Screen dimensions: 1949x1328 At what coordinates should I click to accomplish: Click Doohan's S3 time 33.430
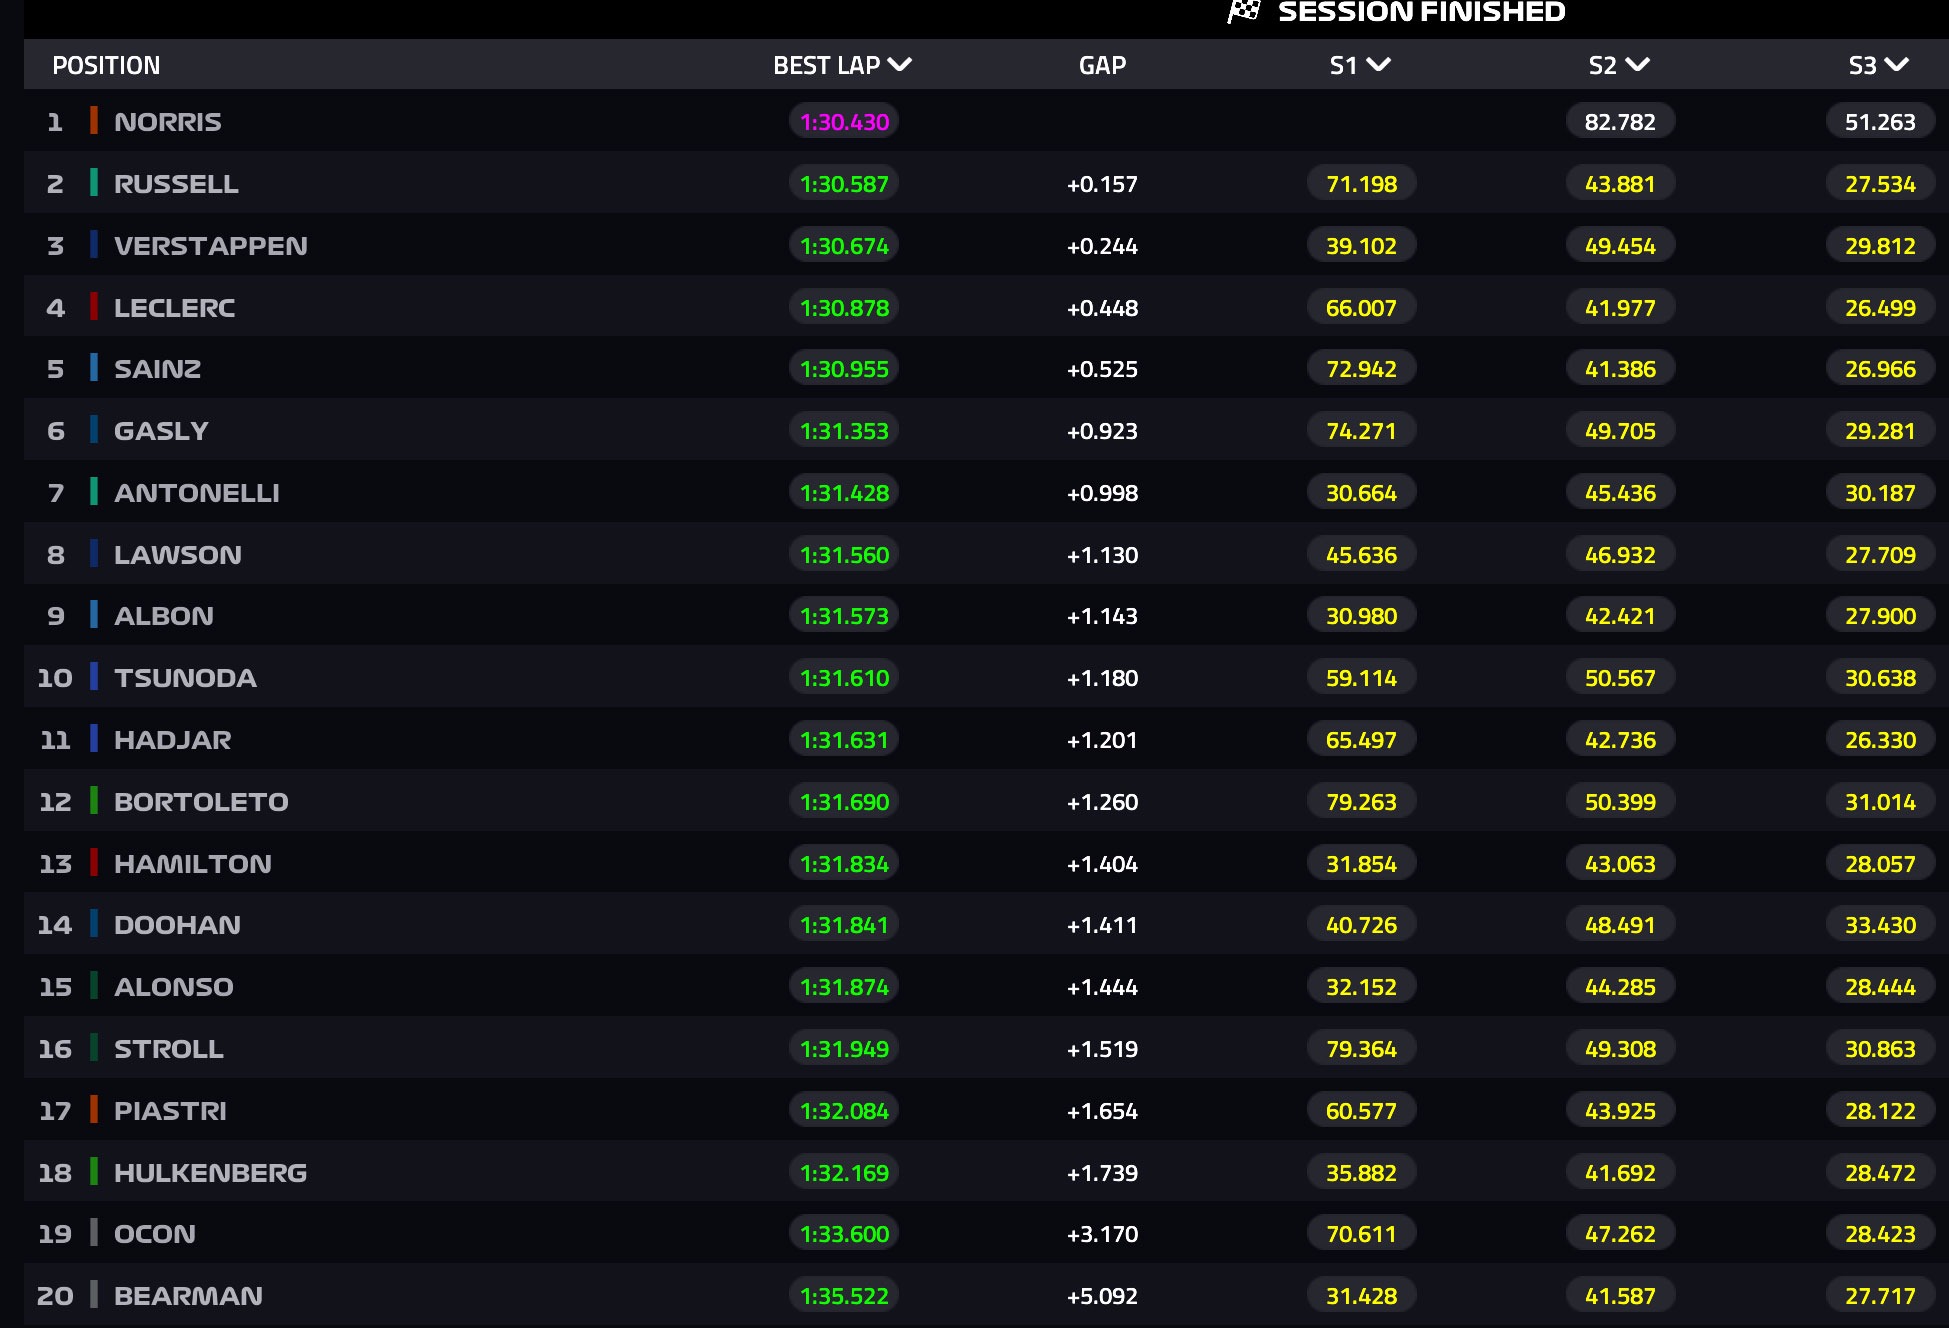click(1880, 925)
